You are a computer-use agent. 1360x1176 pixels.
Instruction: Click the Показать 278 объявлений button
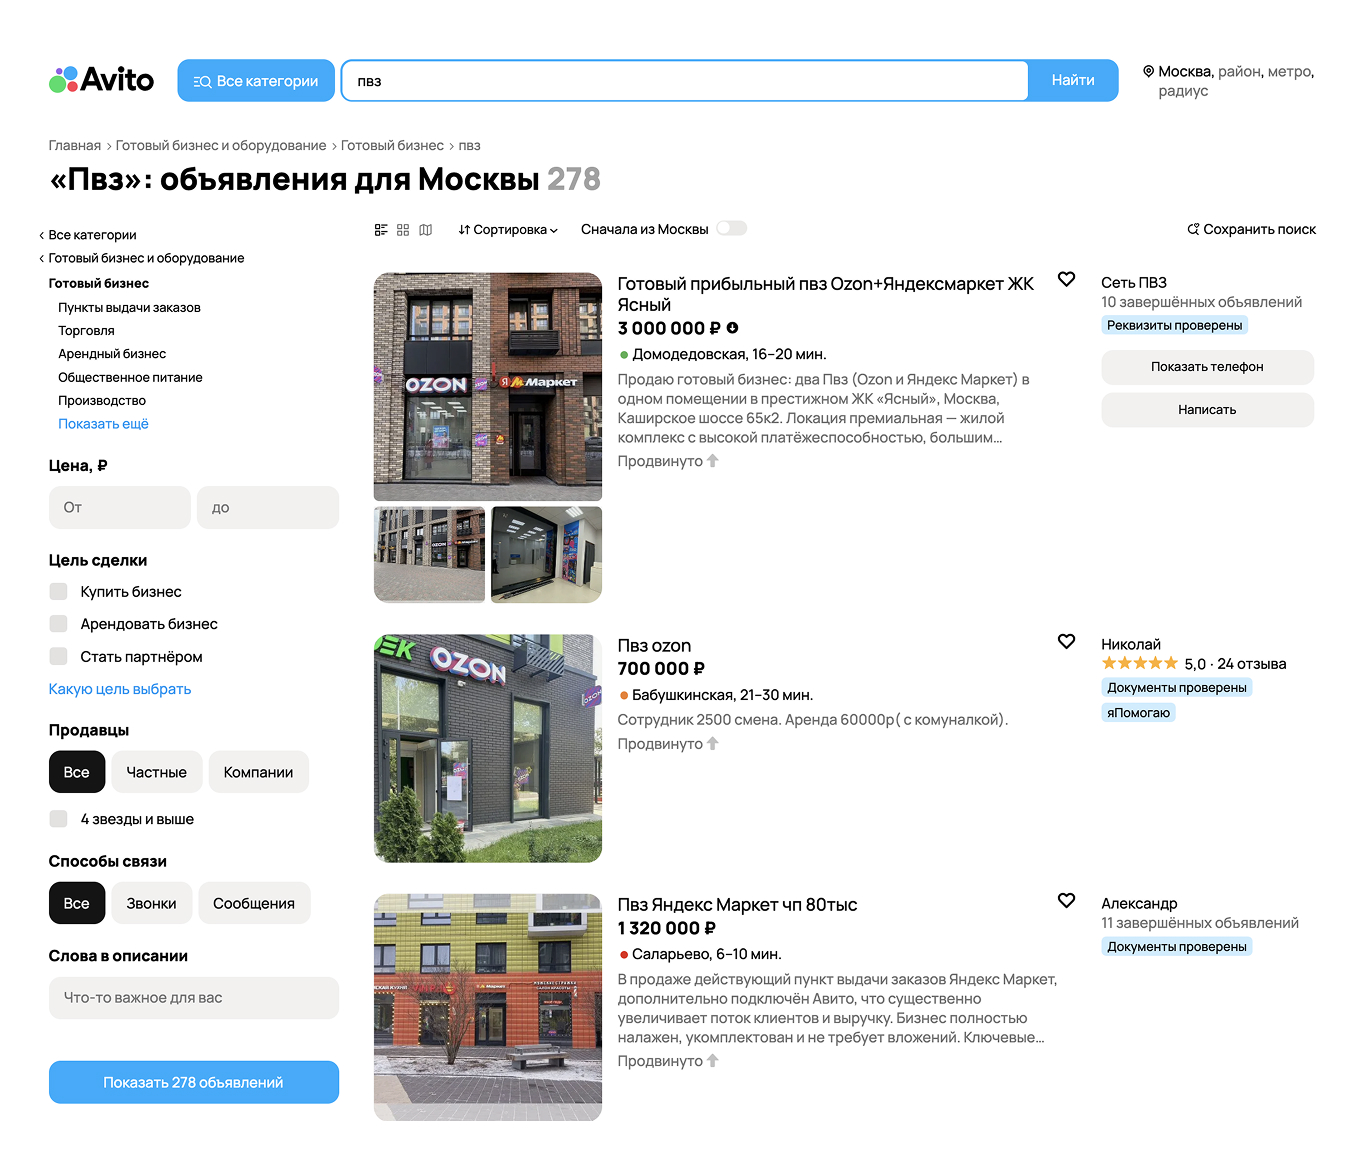point(193,1081)
